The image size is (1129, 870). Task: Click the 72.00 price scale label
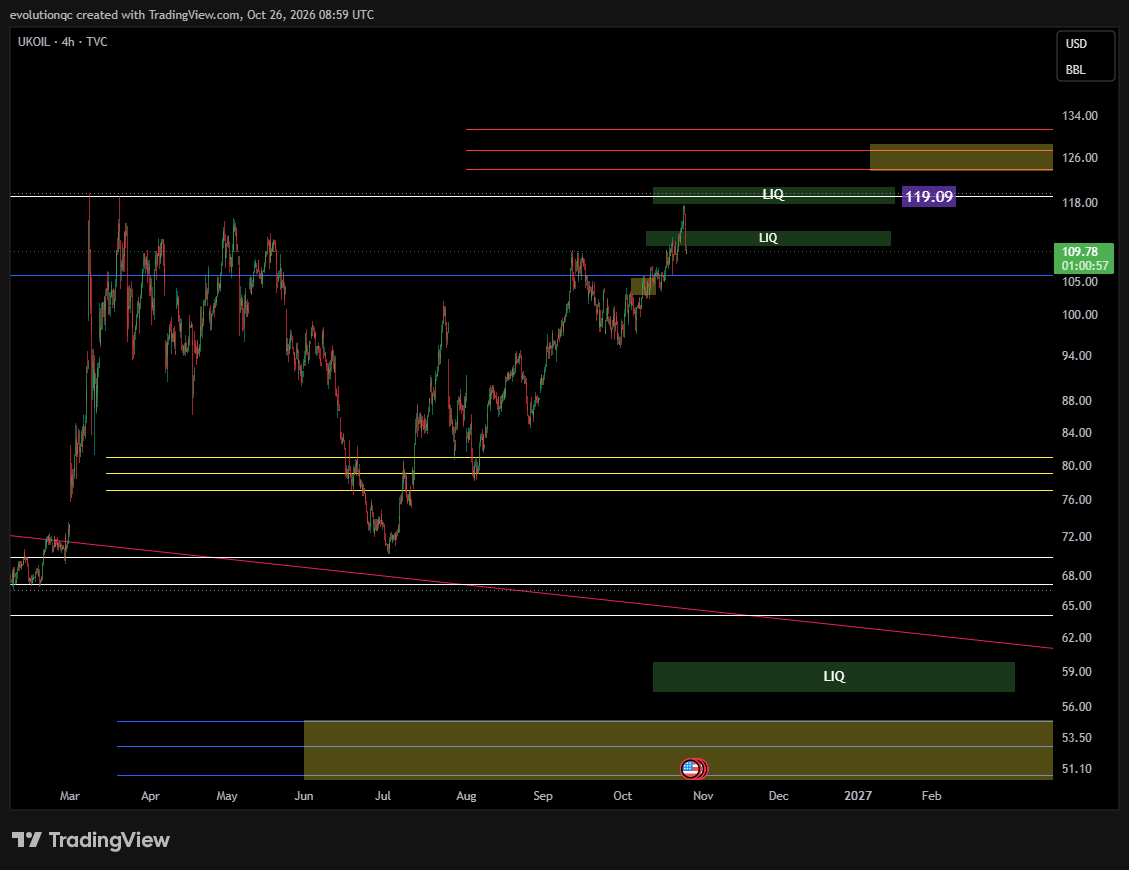click(x=1076, y=537)
